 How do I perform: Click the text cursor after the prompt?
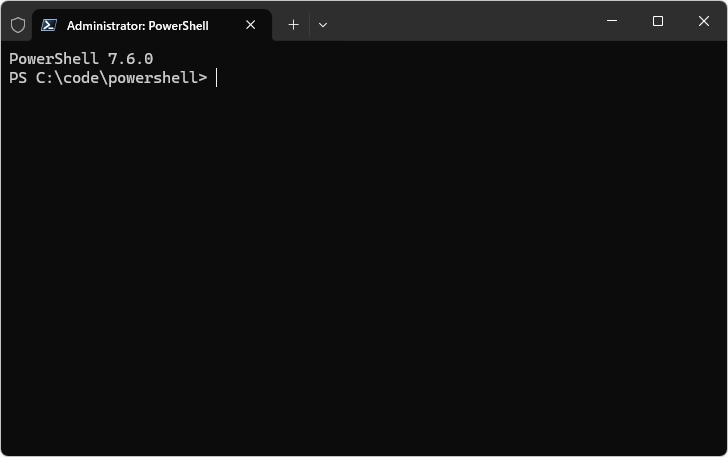tap(216, 78)
